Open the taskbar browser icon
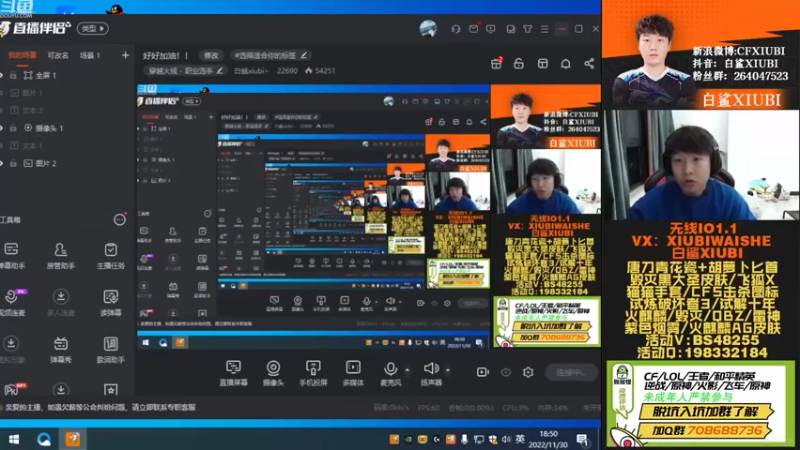The image size is (800, 450). coord(43,439)
